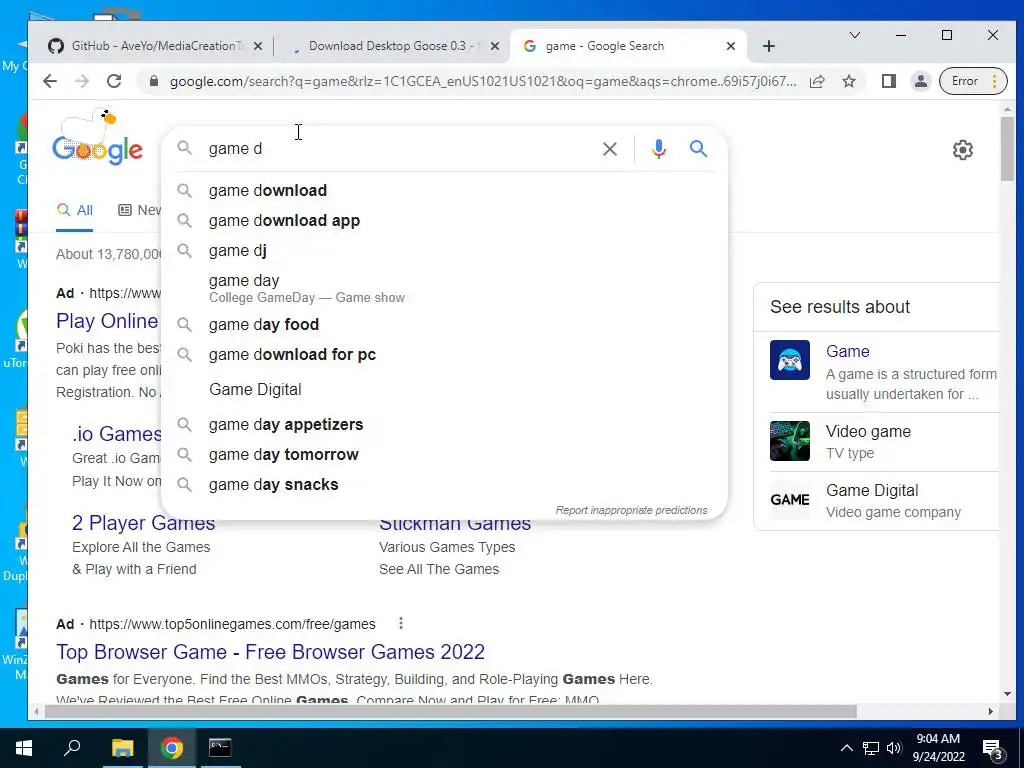Click the vertical page scrollbar thumb
Screen dimensions: 1024x768
[x=1006, y=149]
